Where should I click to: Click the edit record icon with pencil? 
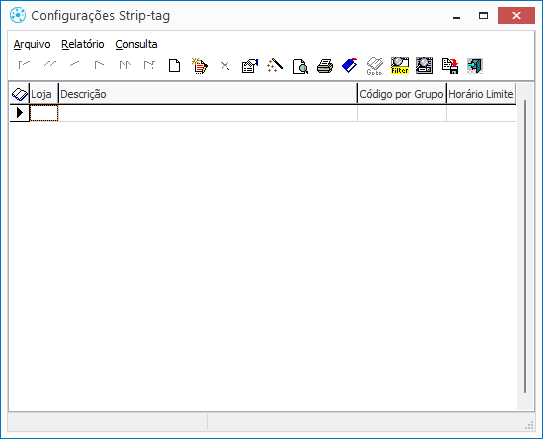[x=200, y=65]
